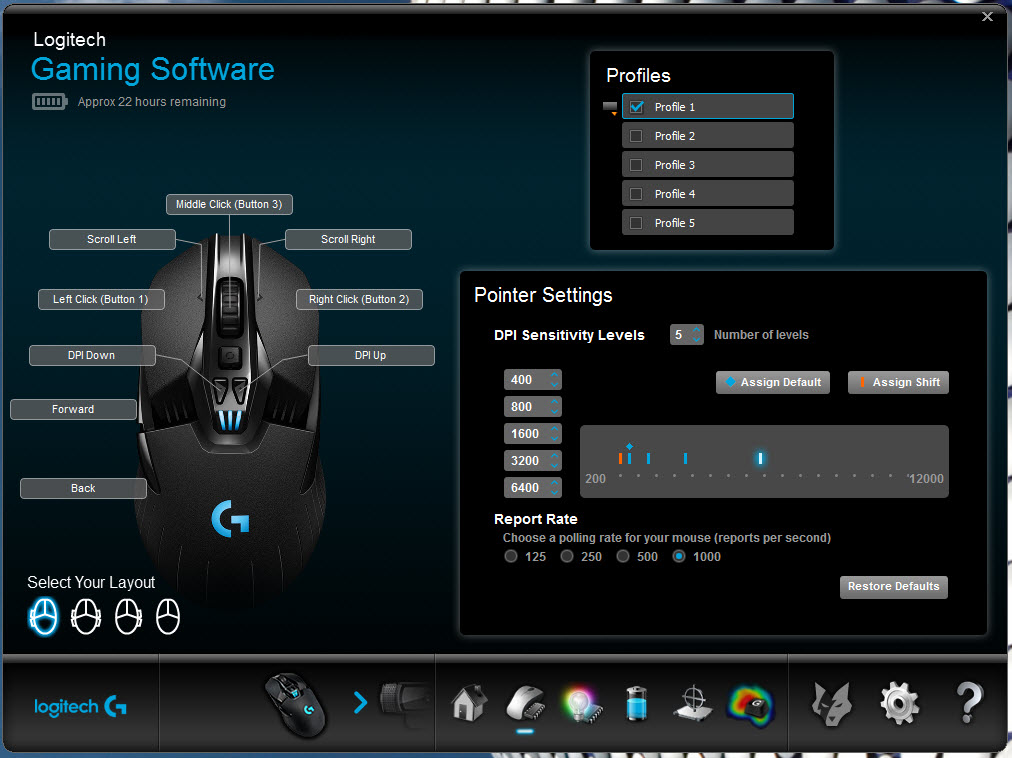
Task: Click the Left Click (Button 1) label
Action: click(x=101, y=300)
